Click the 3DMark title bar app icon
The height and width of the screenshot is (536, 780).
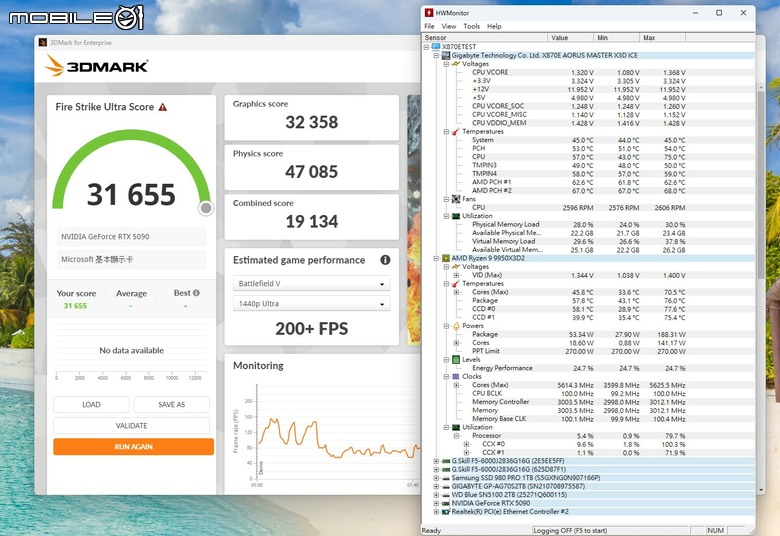tap(43, 42)
